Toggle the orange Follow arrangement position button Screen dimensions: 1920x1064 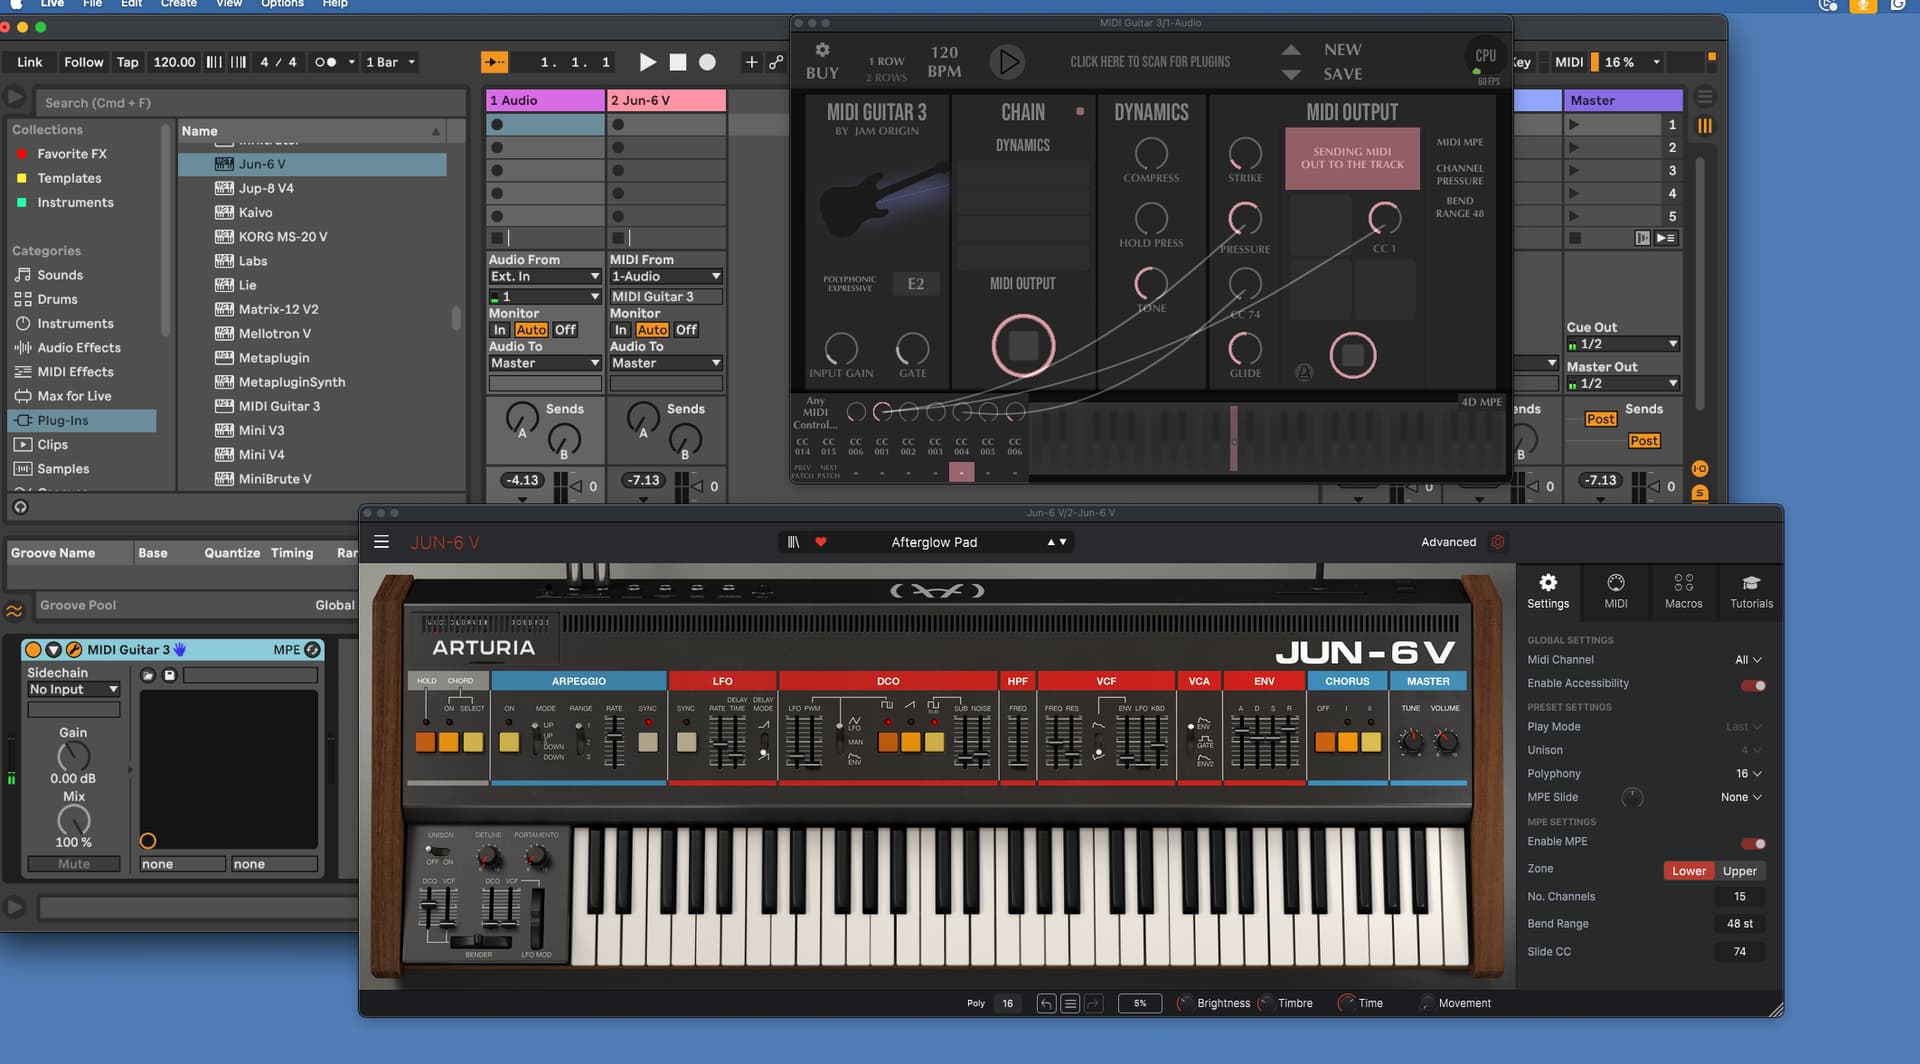click(494, 62)
